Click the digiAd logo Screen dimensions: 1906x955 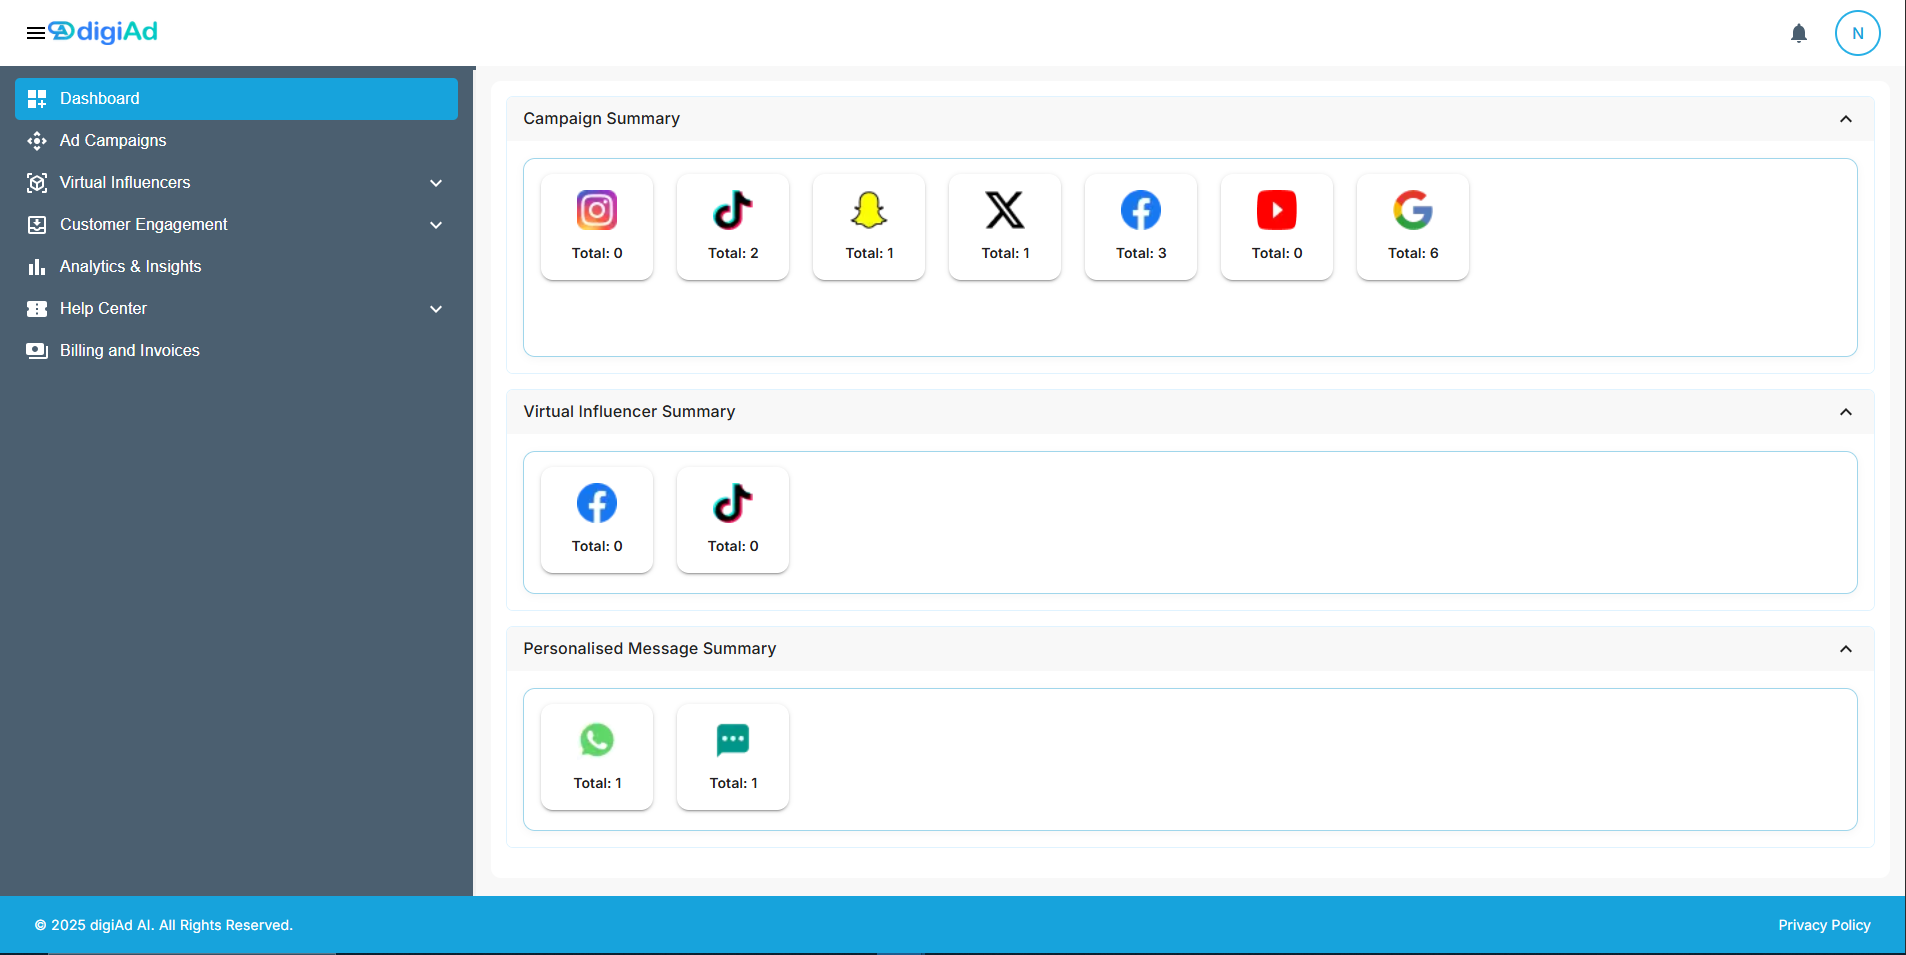[104, 32]
